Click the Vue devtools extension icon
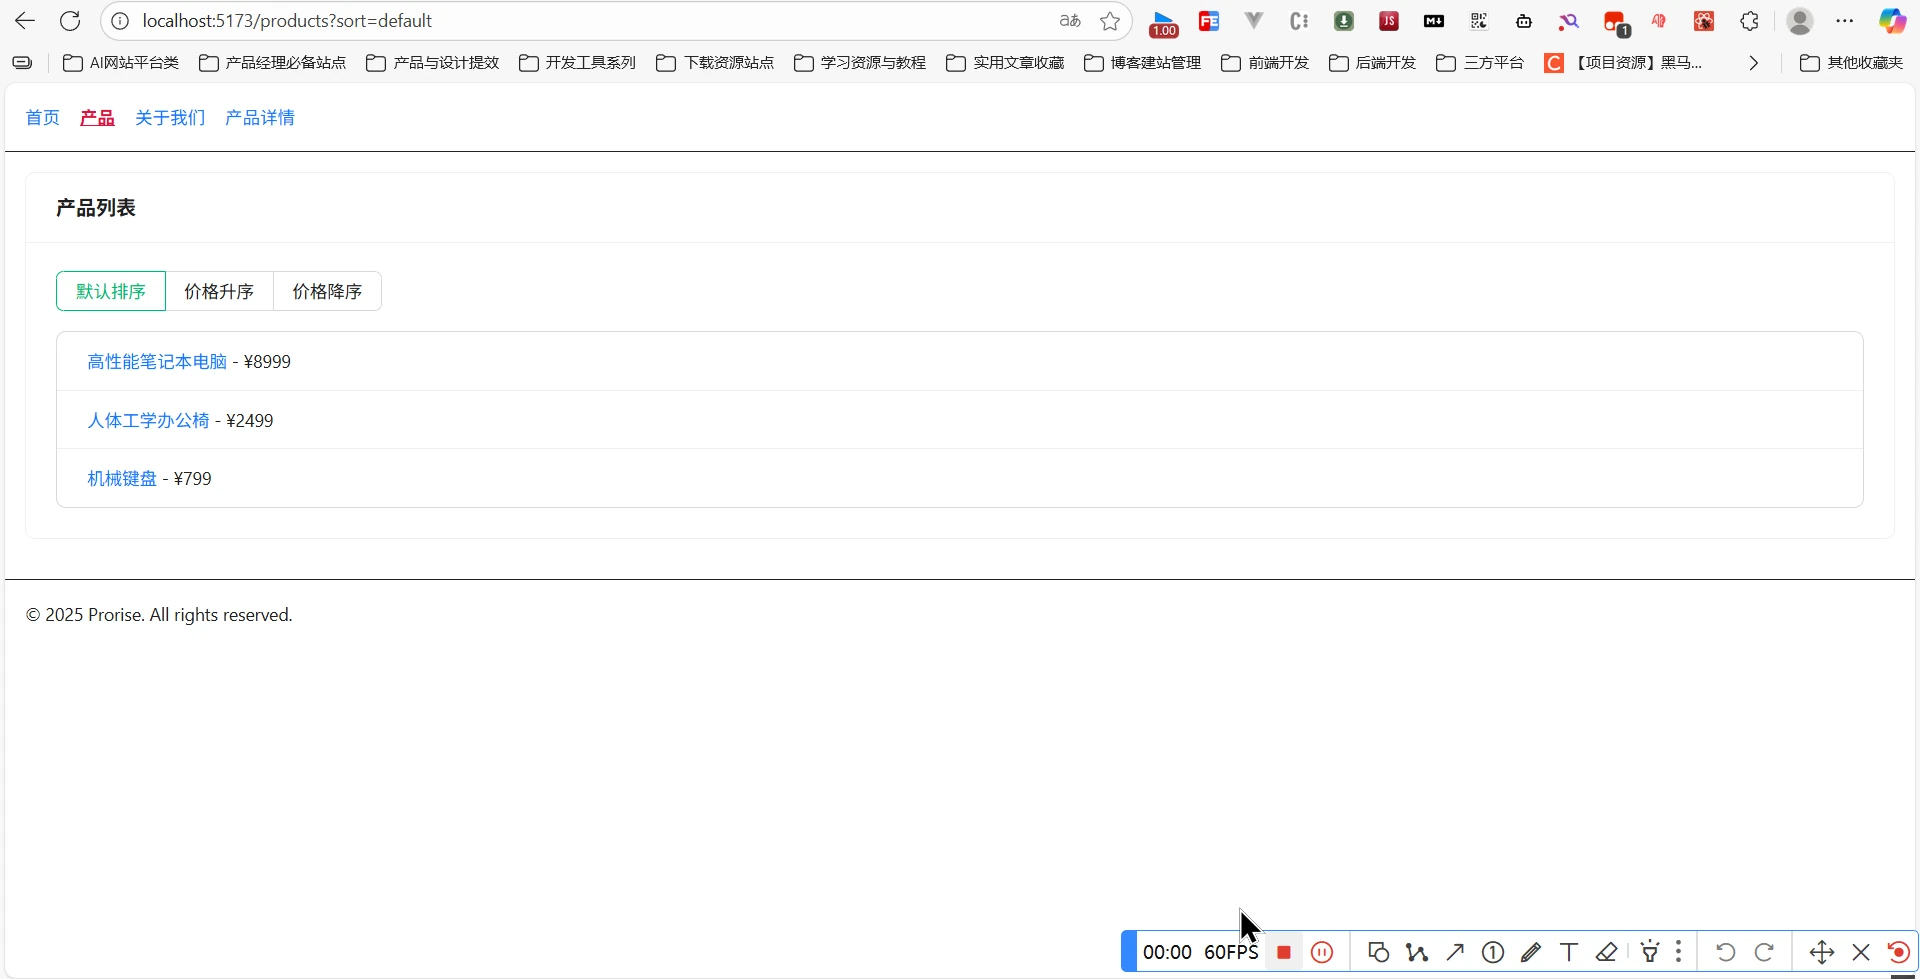The image size is (1920, 979). click(1253, 21)
